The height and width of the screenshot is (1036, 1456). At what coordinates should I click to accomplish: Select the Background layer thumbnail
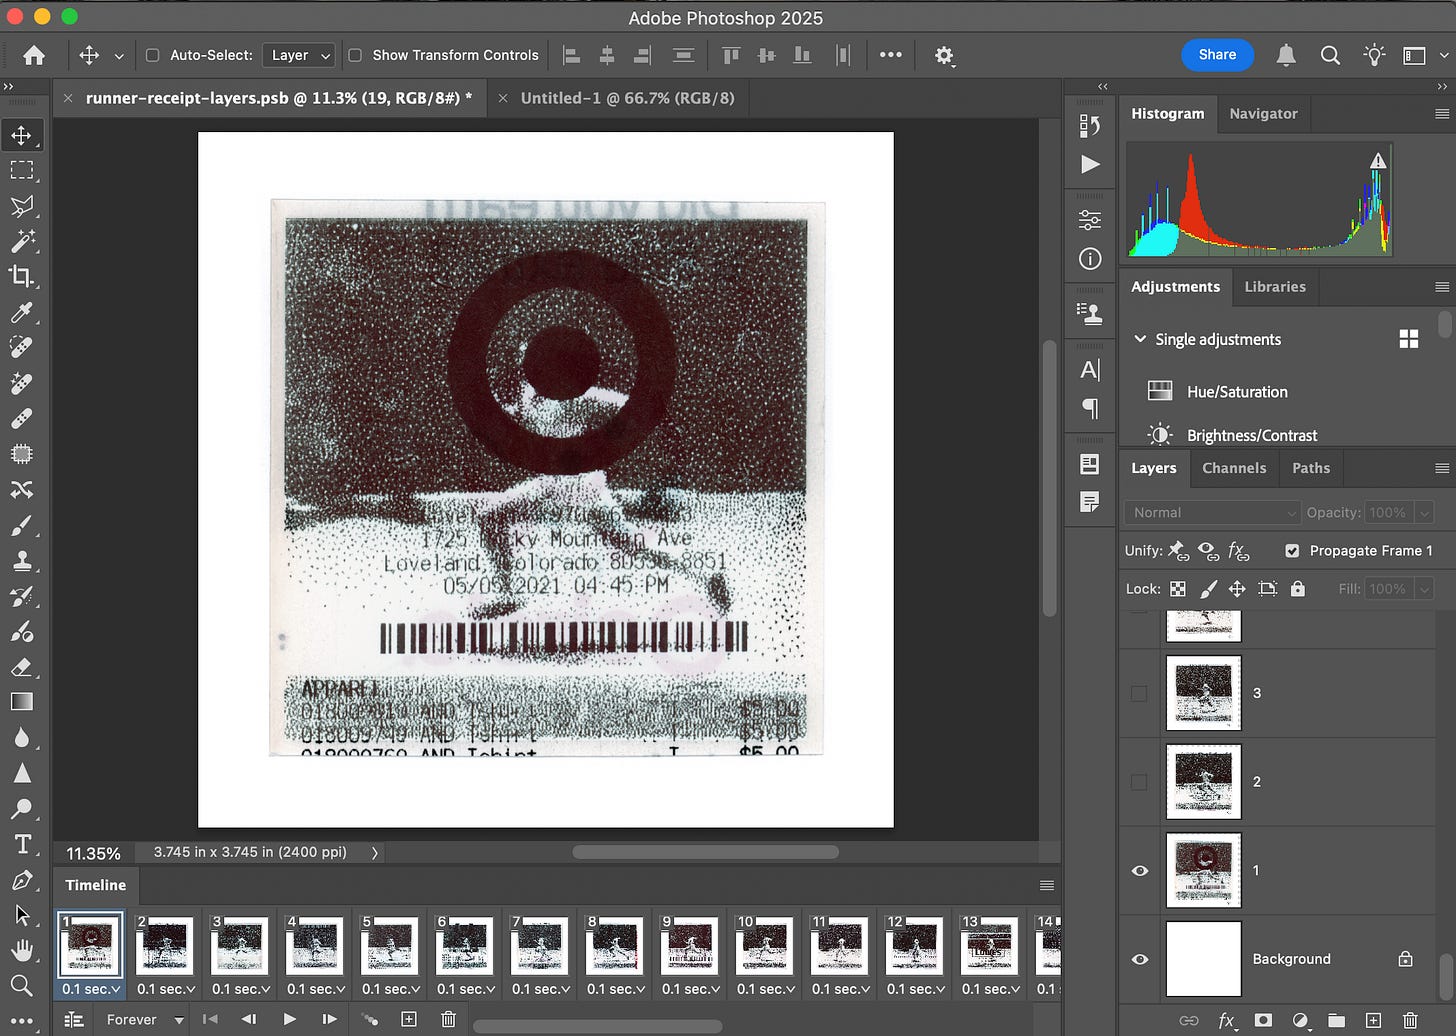click(x=1203, y=959)
